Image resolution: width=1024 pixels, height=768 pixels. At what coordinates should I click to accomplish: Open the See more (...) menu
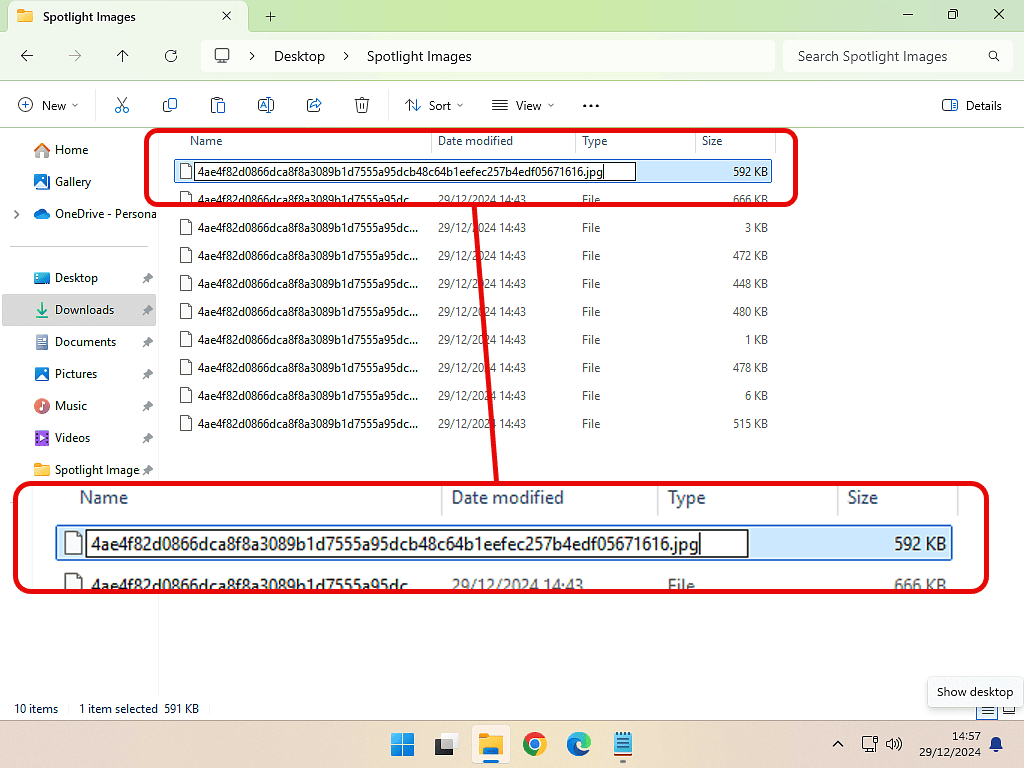click(x=590, y=105)
